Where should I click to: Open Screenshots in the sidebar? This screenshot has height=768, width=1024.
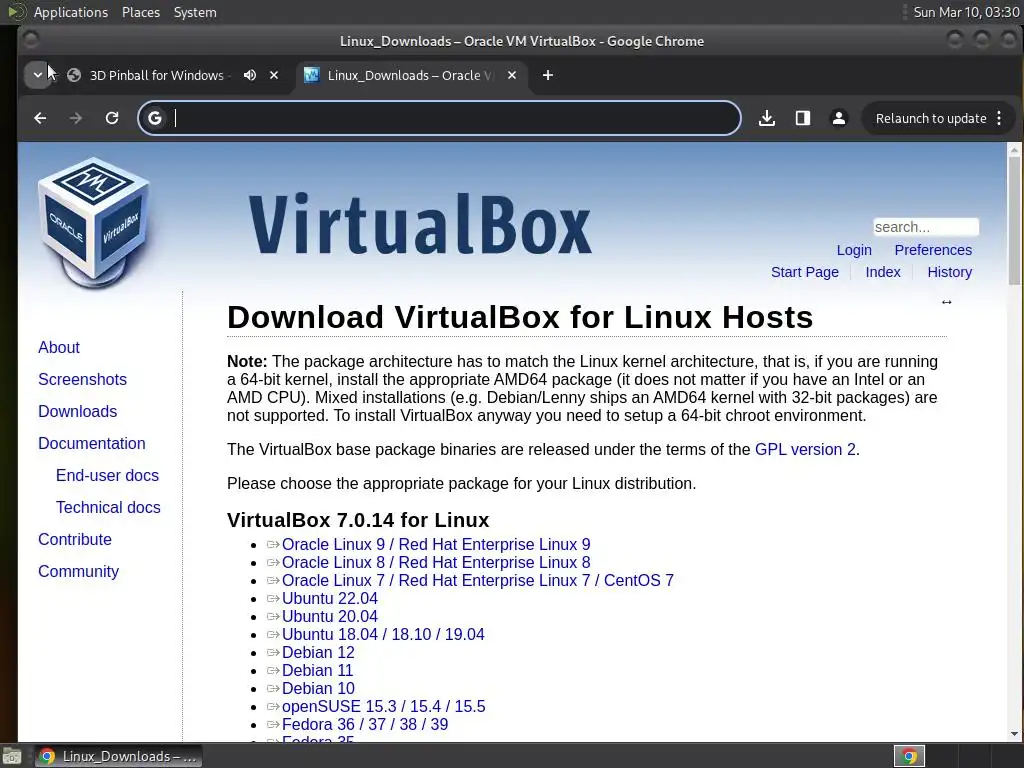click(82, 379)
